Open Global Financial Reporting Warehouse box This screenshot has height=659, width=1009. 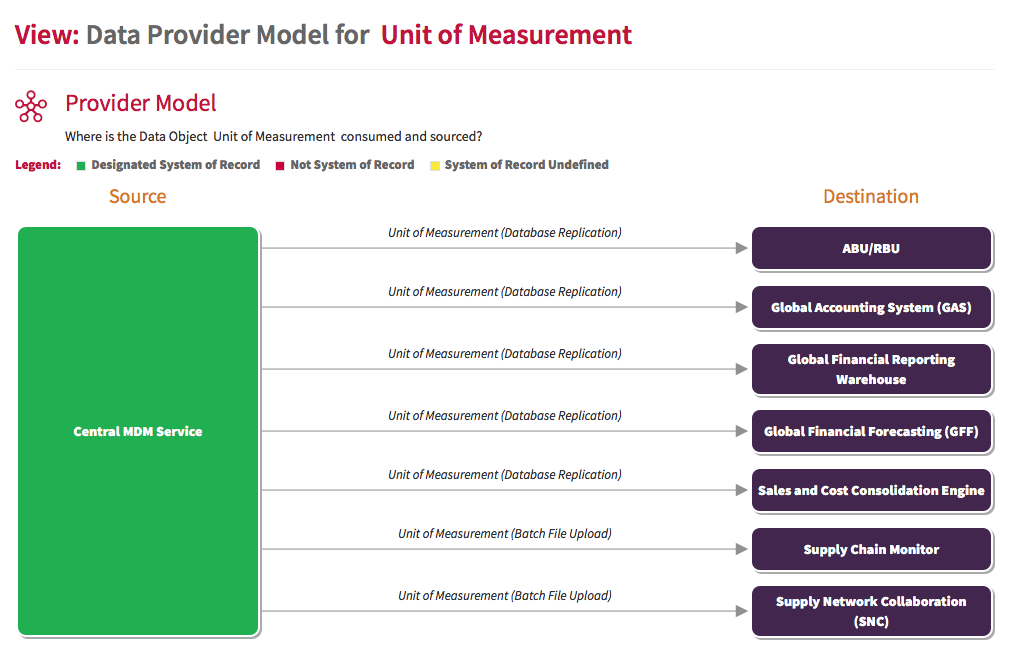871,369
